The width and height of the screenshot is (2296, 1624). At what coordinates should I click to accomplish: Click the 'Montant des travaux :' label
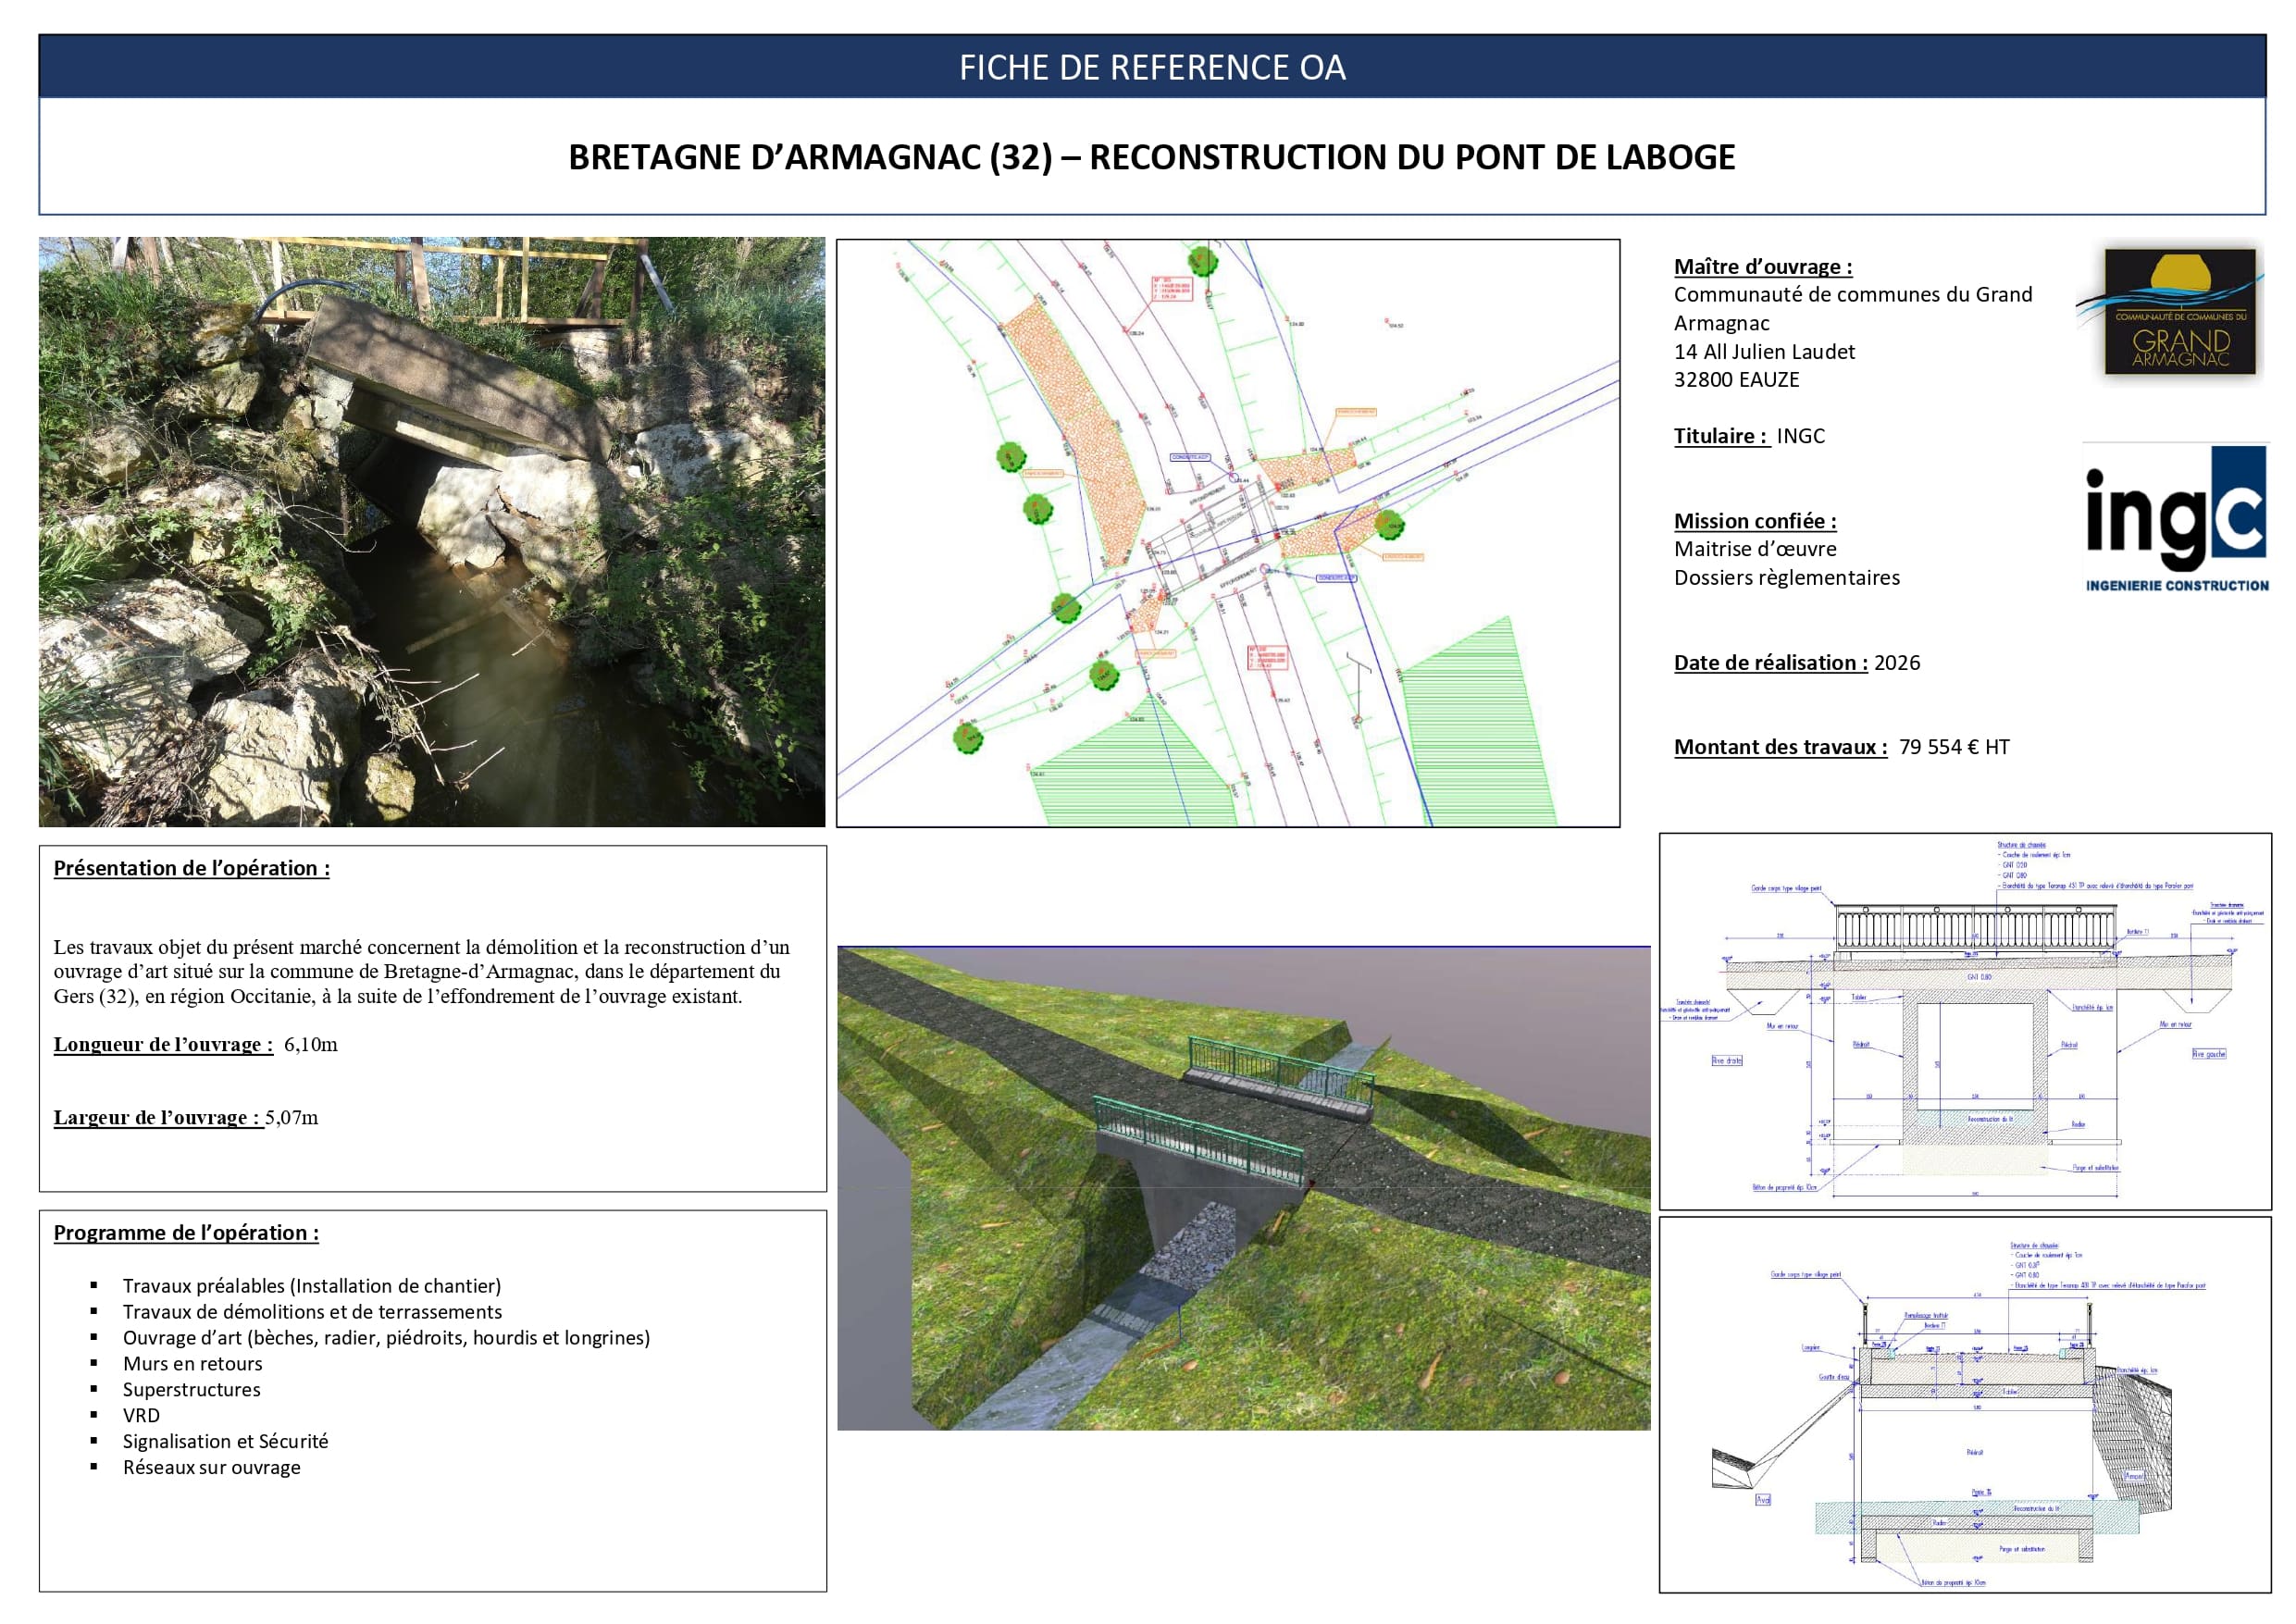(1781, 747)
